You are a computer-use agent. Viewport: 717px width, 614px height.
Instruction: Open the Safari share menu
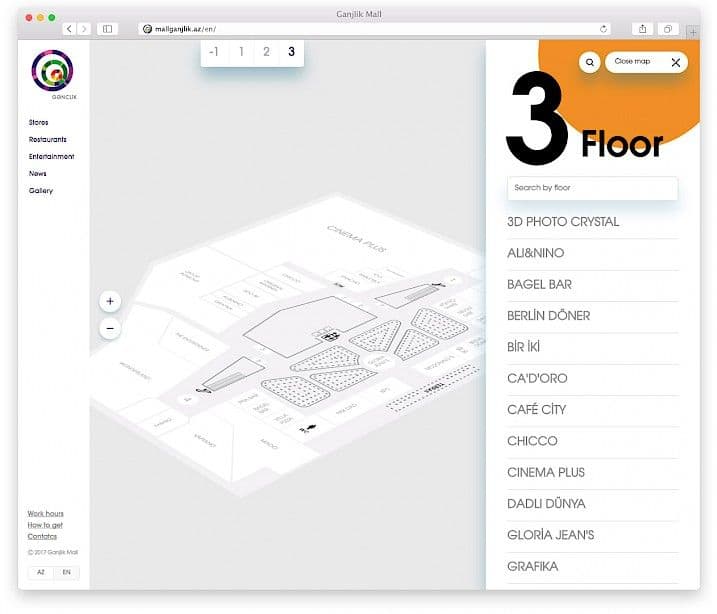(642, 29)
